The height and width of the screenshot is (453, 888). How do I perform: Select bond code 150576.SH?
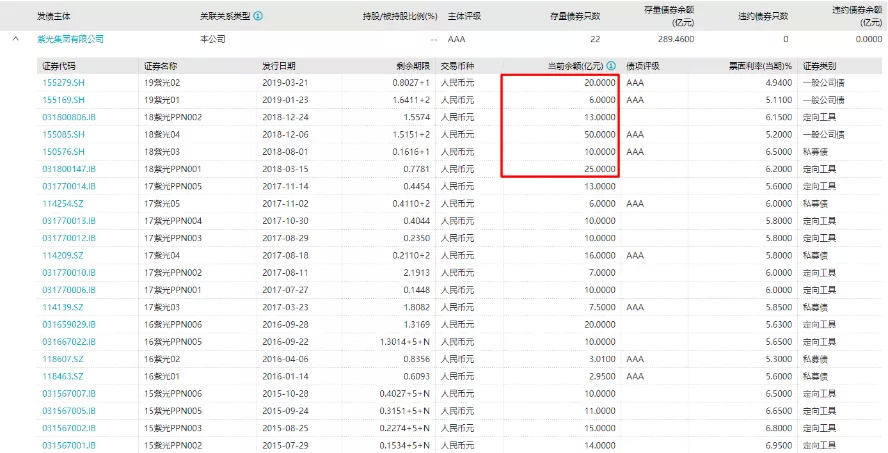pyautogui.click(x=63, y=151)
